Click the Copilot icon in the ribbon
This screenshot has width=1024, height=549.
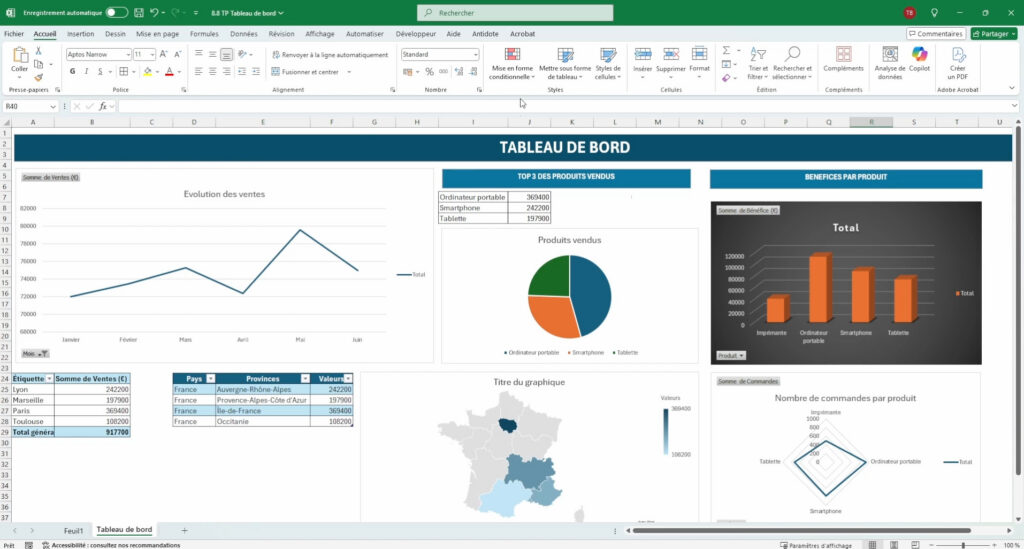tap(919, 55)
